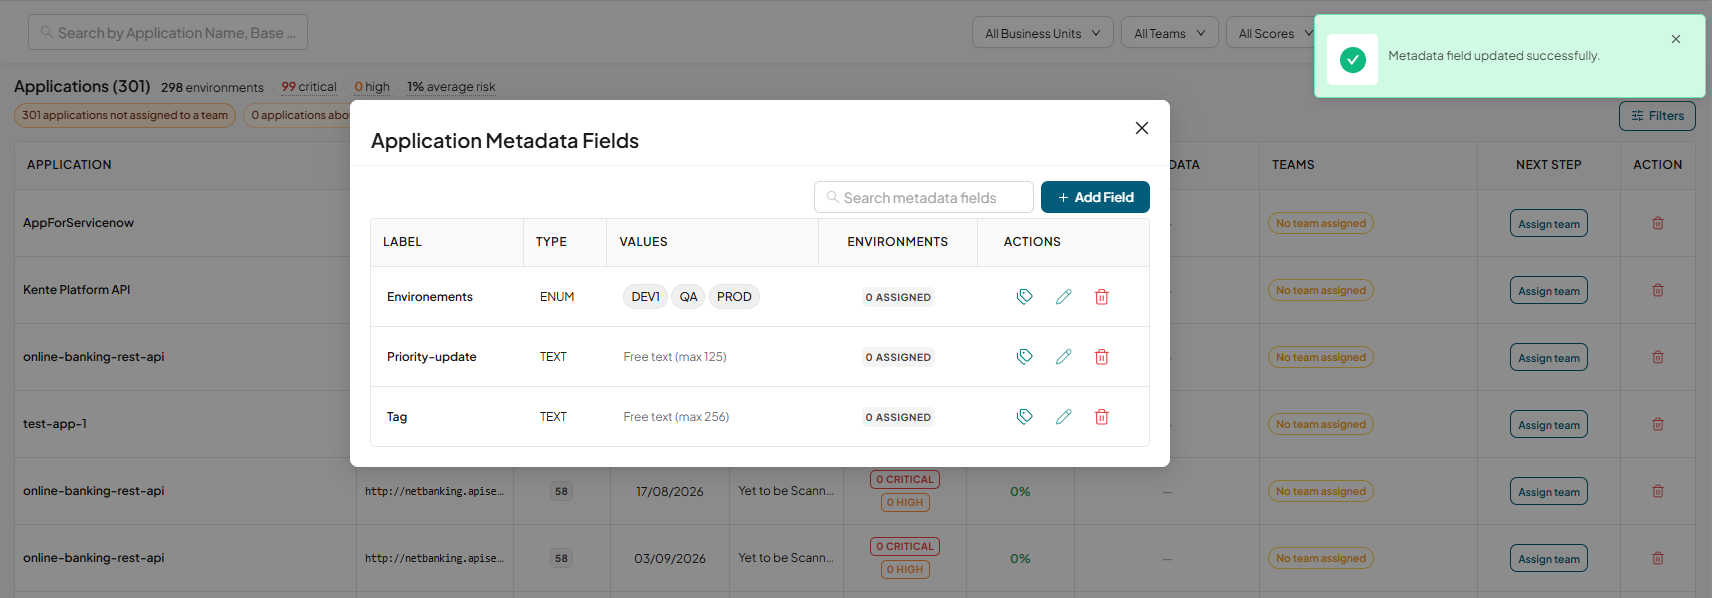Select the PROD value chip

(734, 297)
